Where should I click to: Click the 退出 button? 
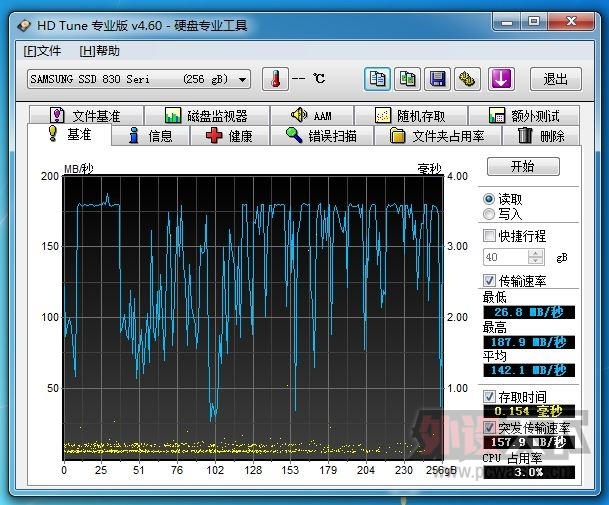click(x=556, y=79)
